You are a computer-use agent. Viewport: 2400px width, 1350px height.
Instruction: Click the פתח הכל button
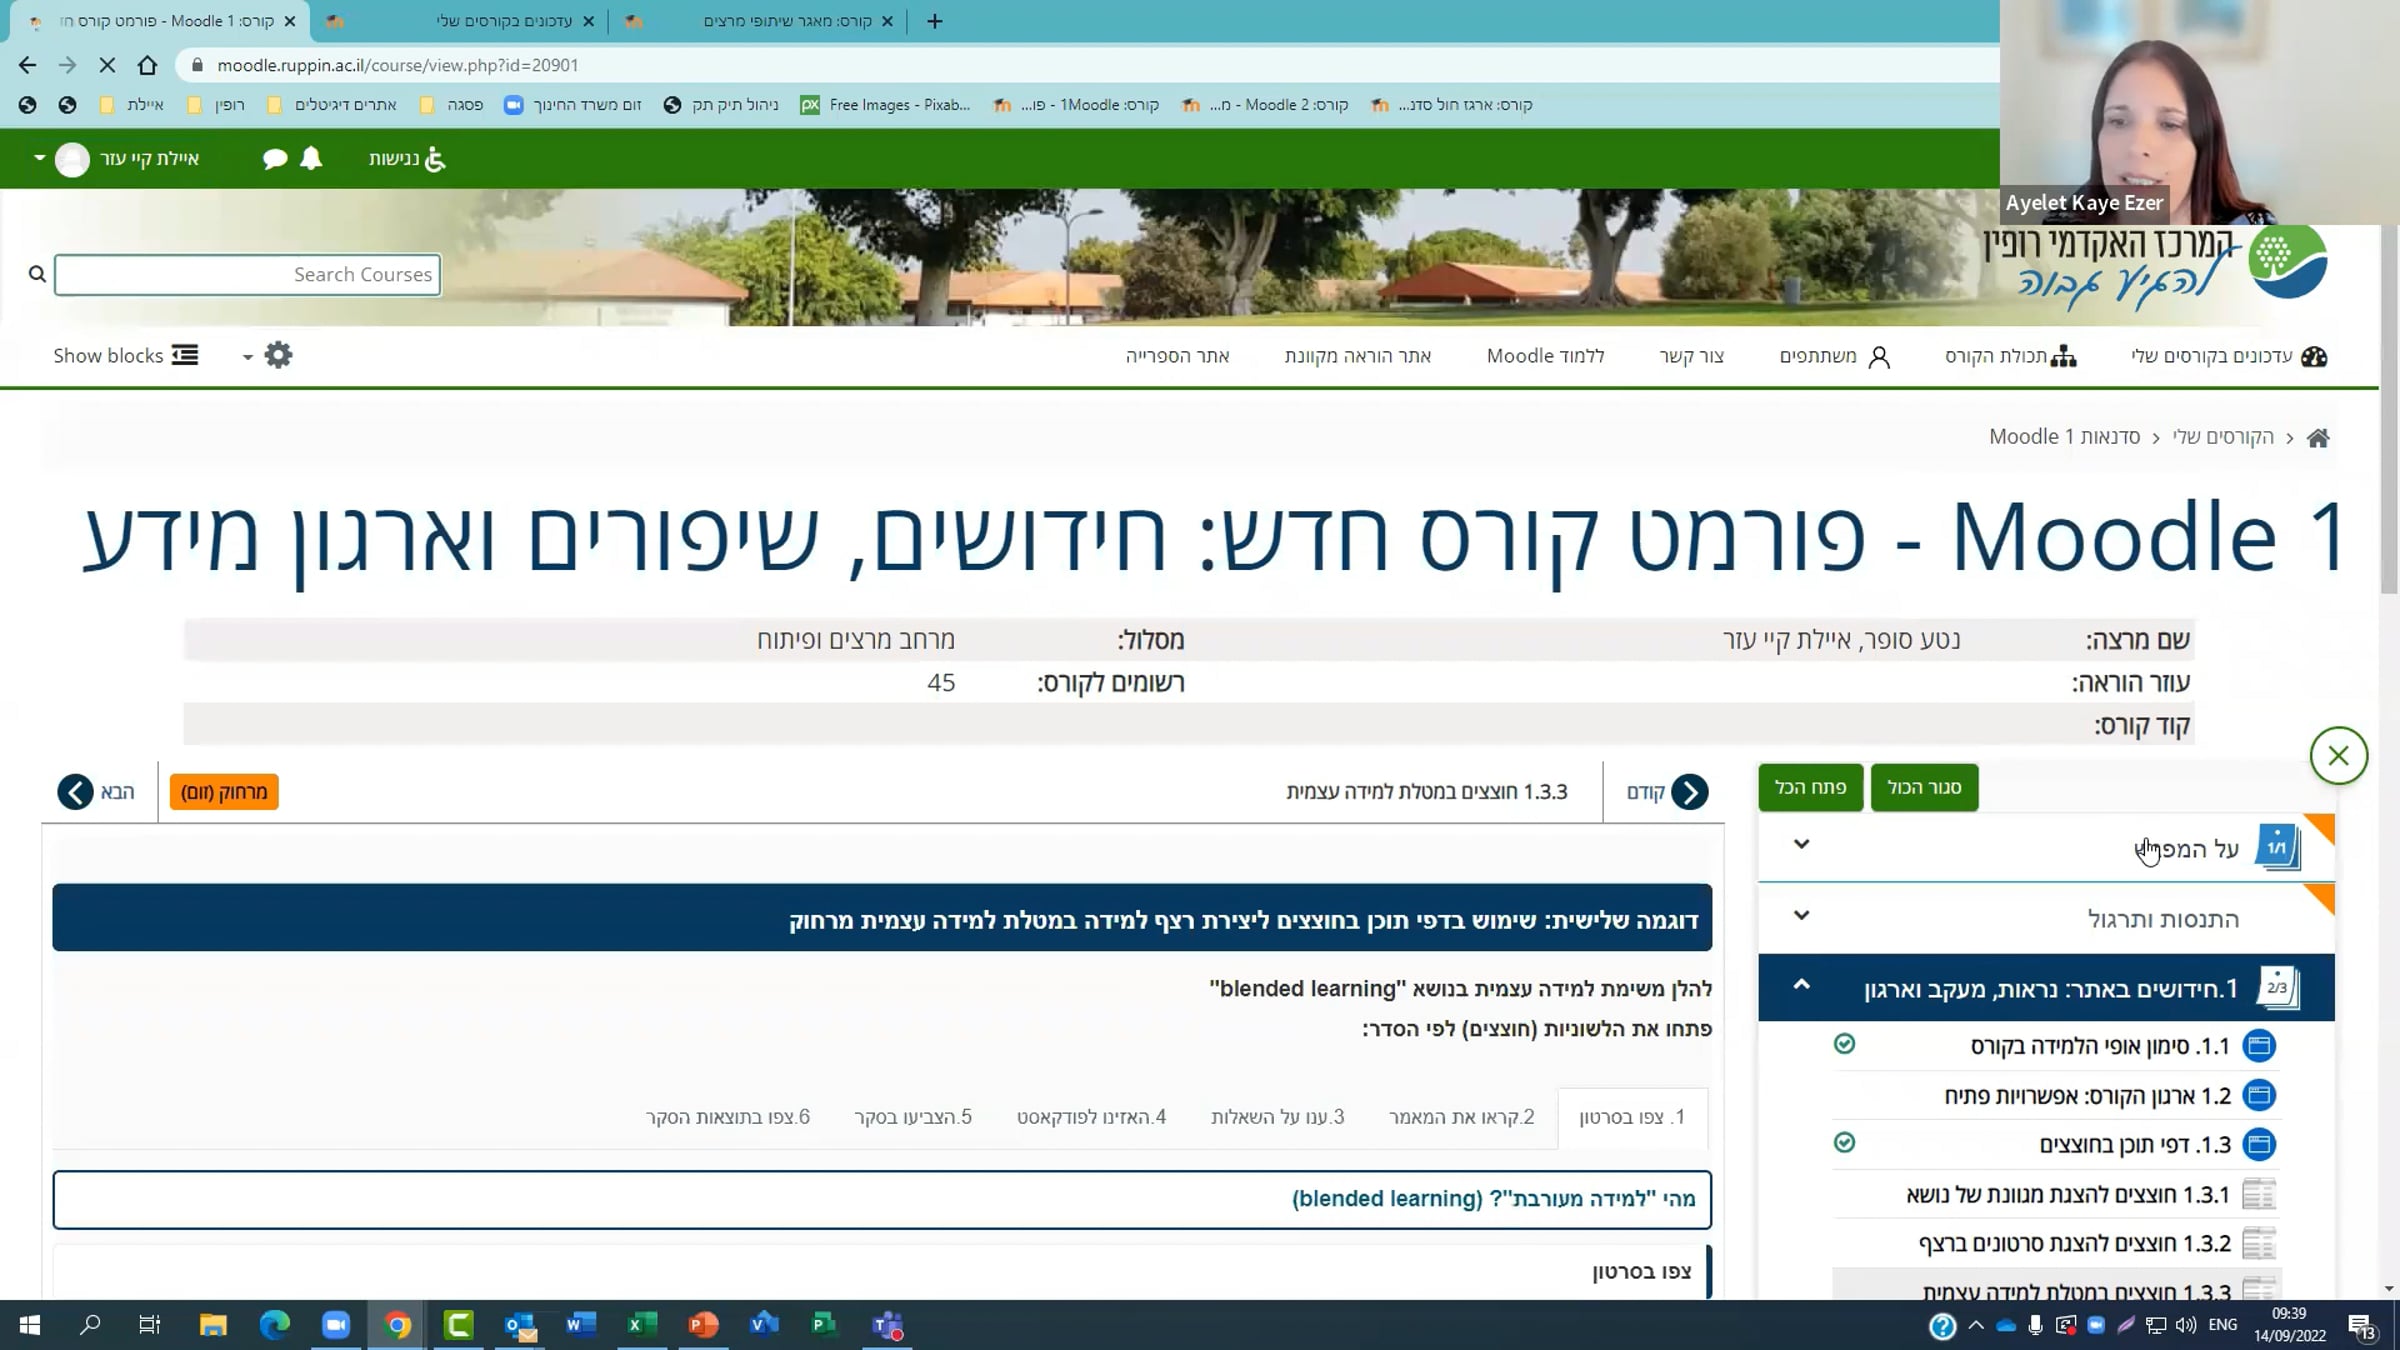1810,787
